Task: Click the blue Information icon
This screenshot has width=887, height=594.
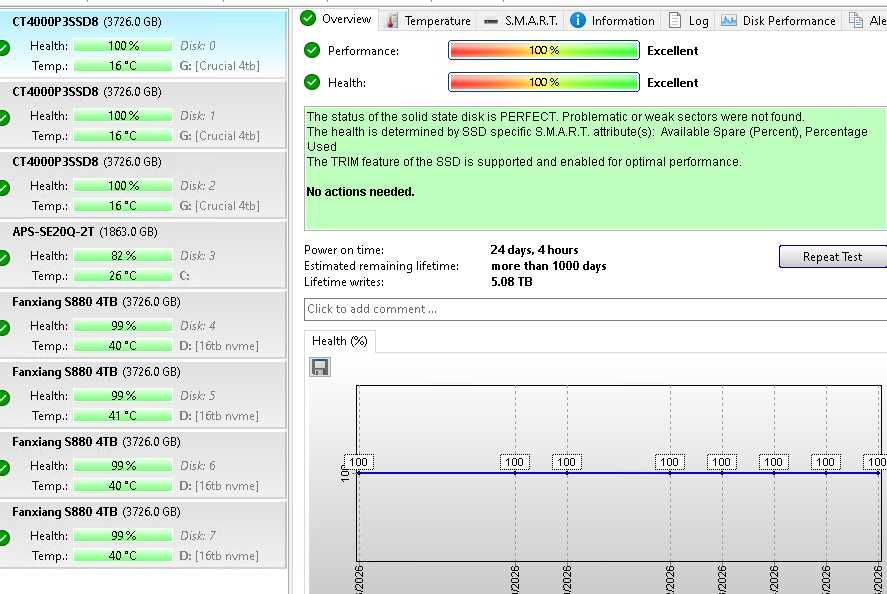Action: coord(578,20)
